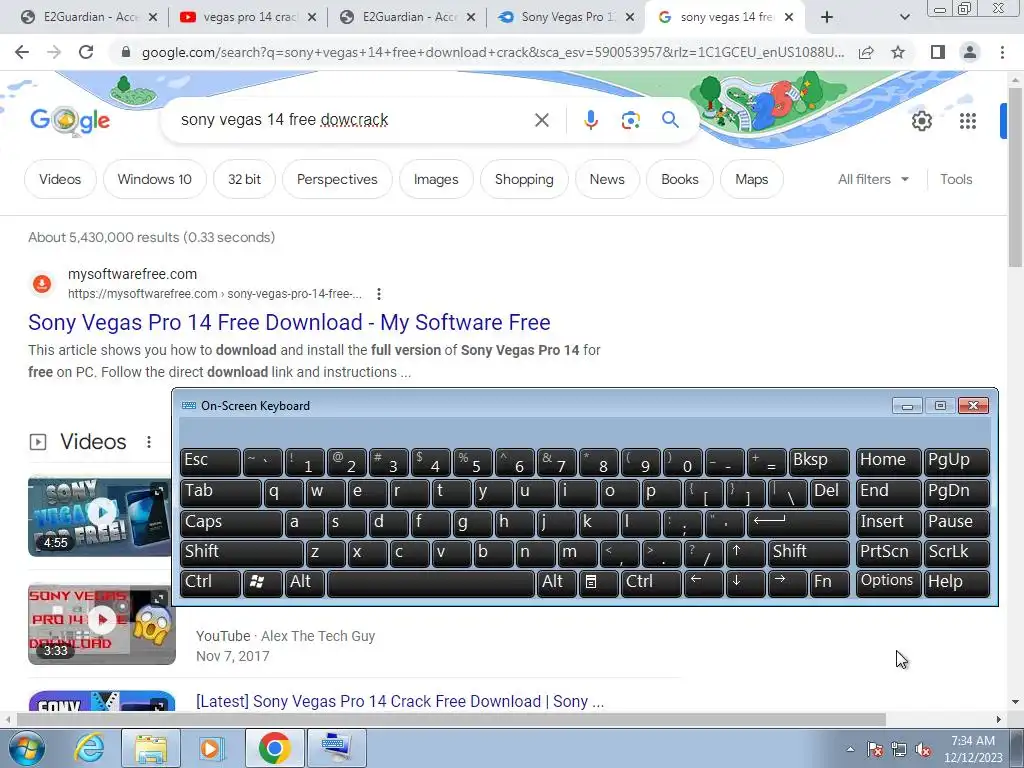This screenshot has width=1024, height=768.
Task: Switch to first E2Guardian tab
Action: (x=89, y=17)
